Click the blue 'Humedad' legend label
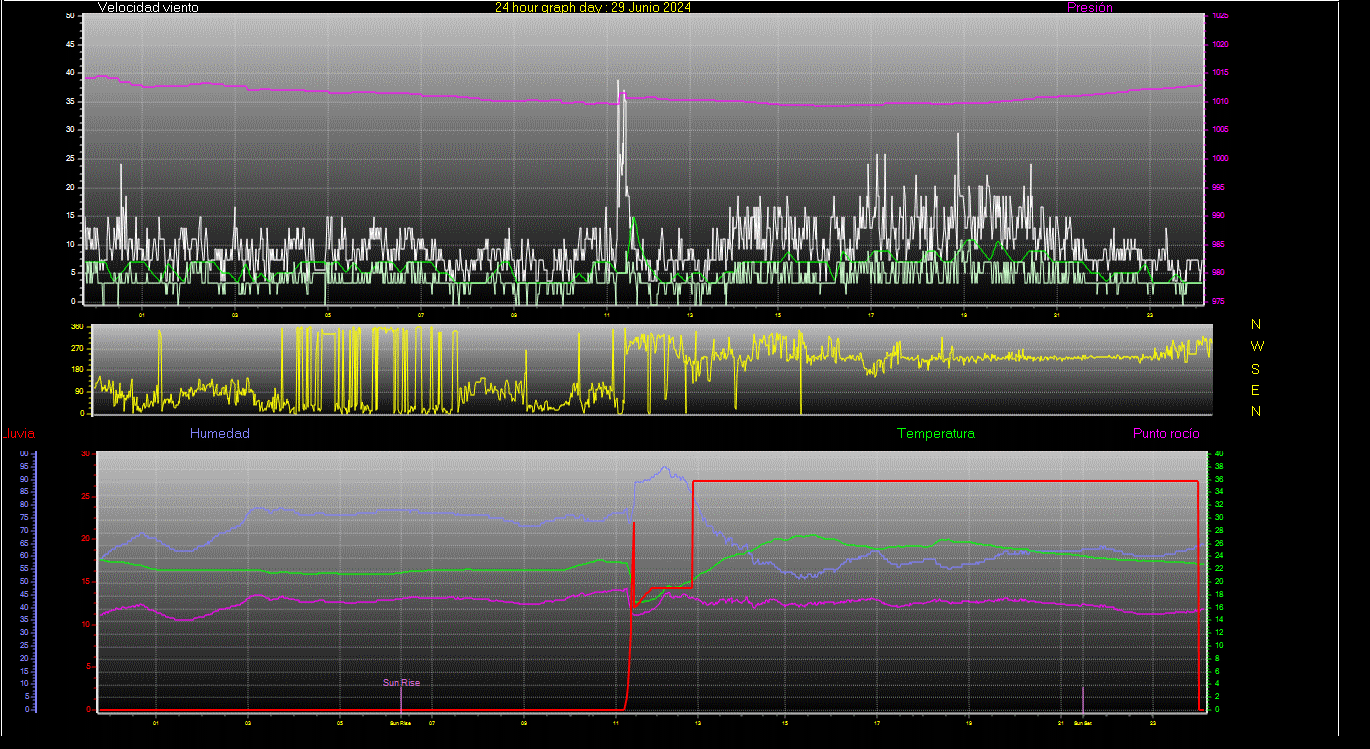Screen dimensions: 1370x749 pos(220,434)
